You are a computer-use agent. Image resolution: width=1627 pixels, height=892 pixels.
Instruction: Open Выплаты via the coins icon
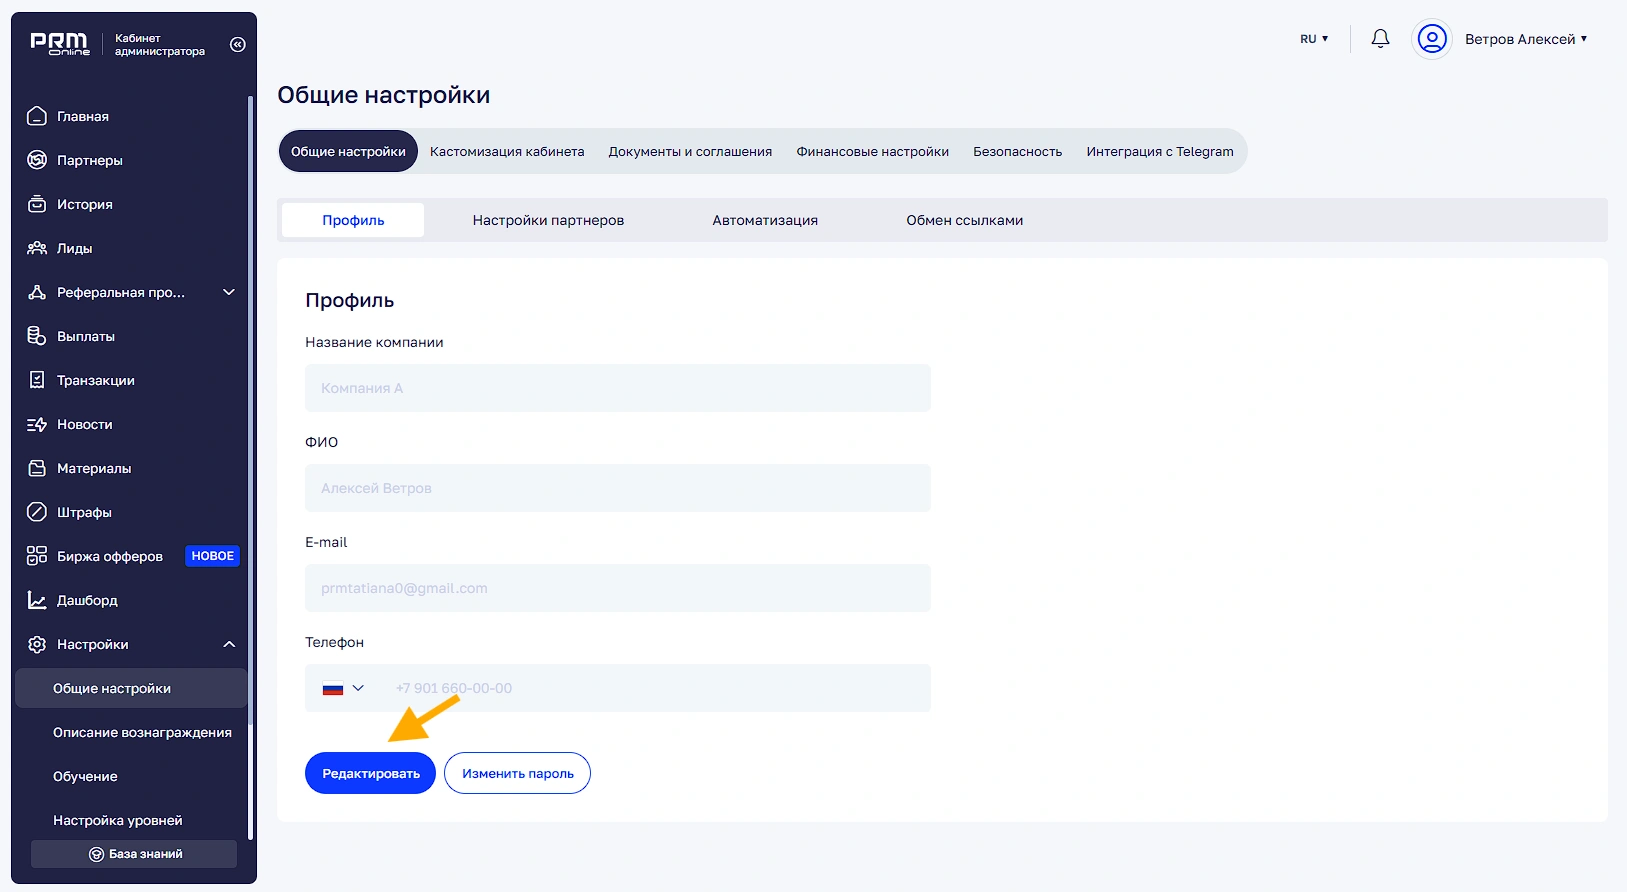37,336
